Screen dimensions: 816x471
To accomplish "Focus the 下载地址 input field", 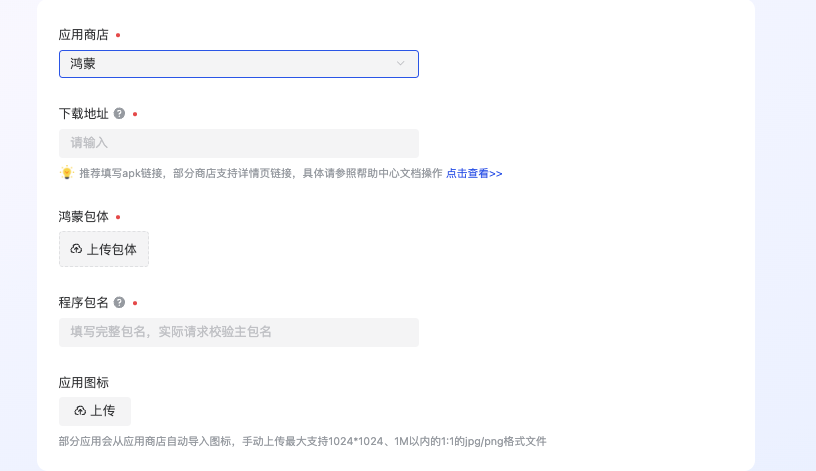I will pyautogui.click(x=239, y=143).
